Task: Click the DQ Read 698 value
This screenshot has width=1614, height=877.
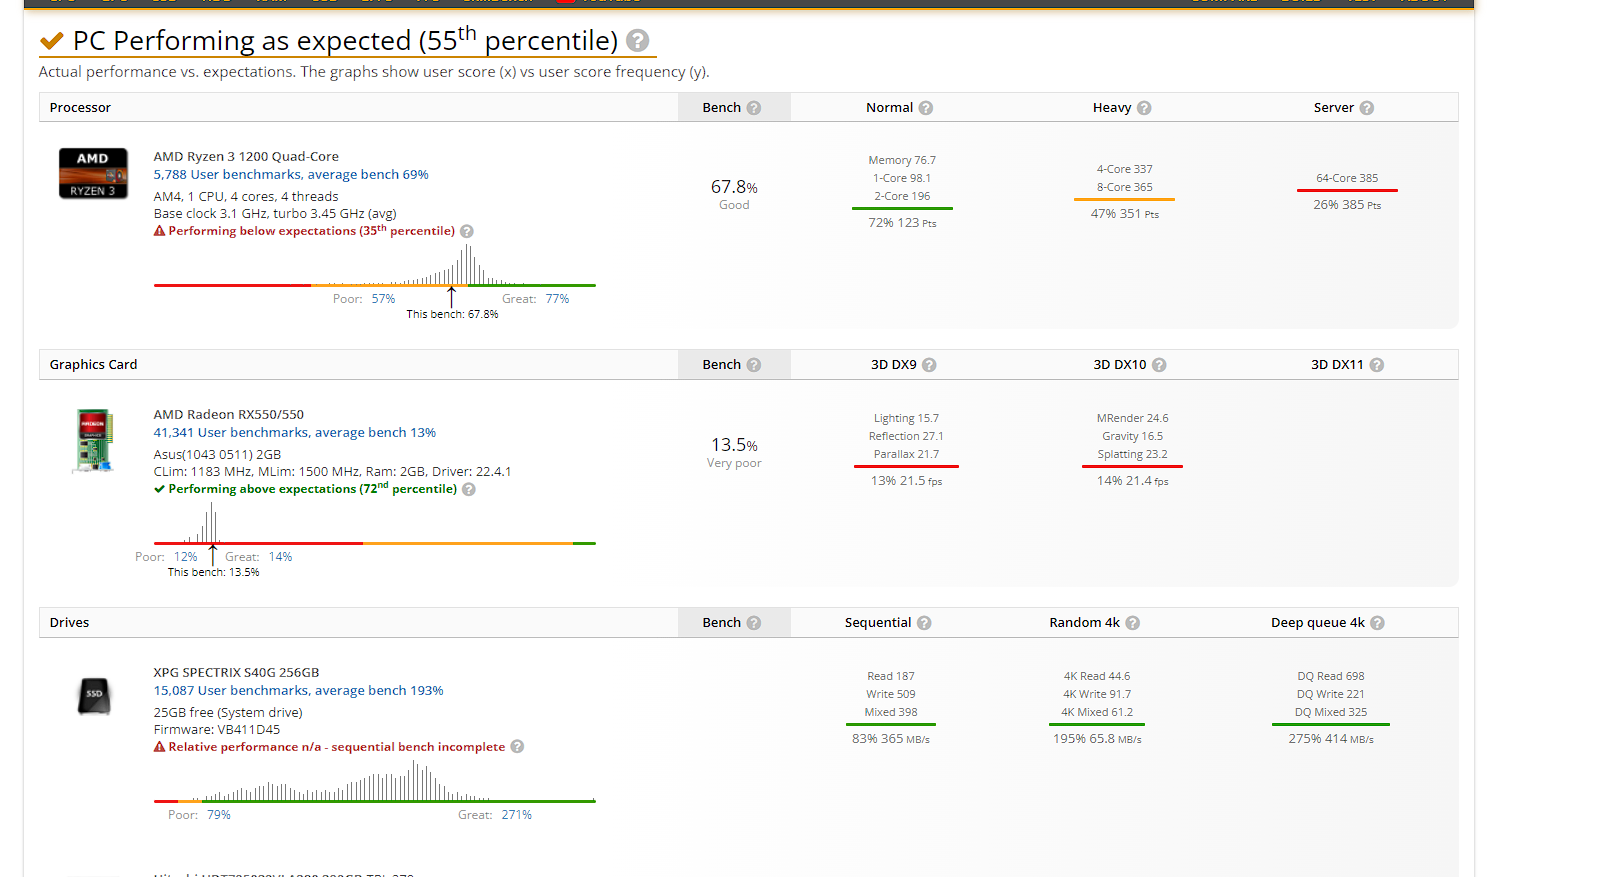Action: coord(1330,677)
